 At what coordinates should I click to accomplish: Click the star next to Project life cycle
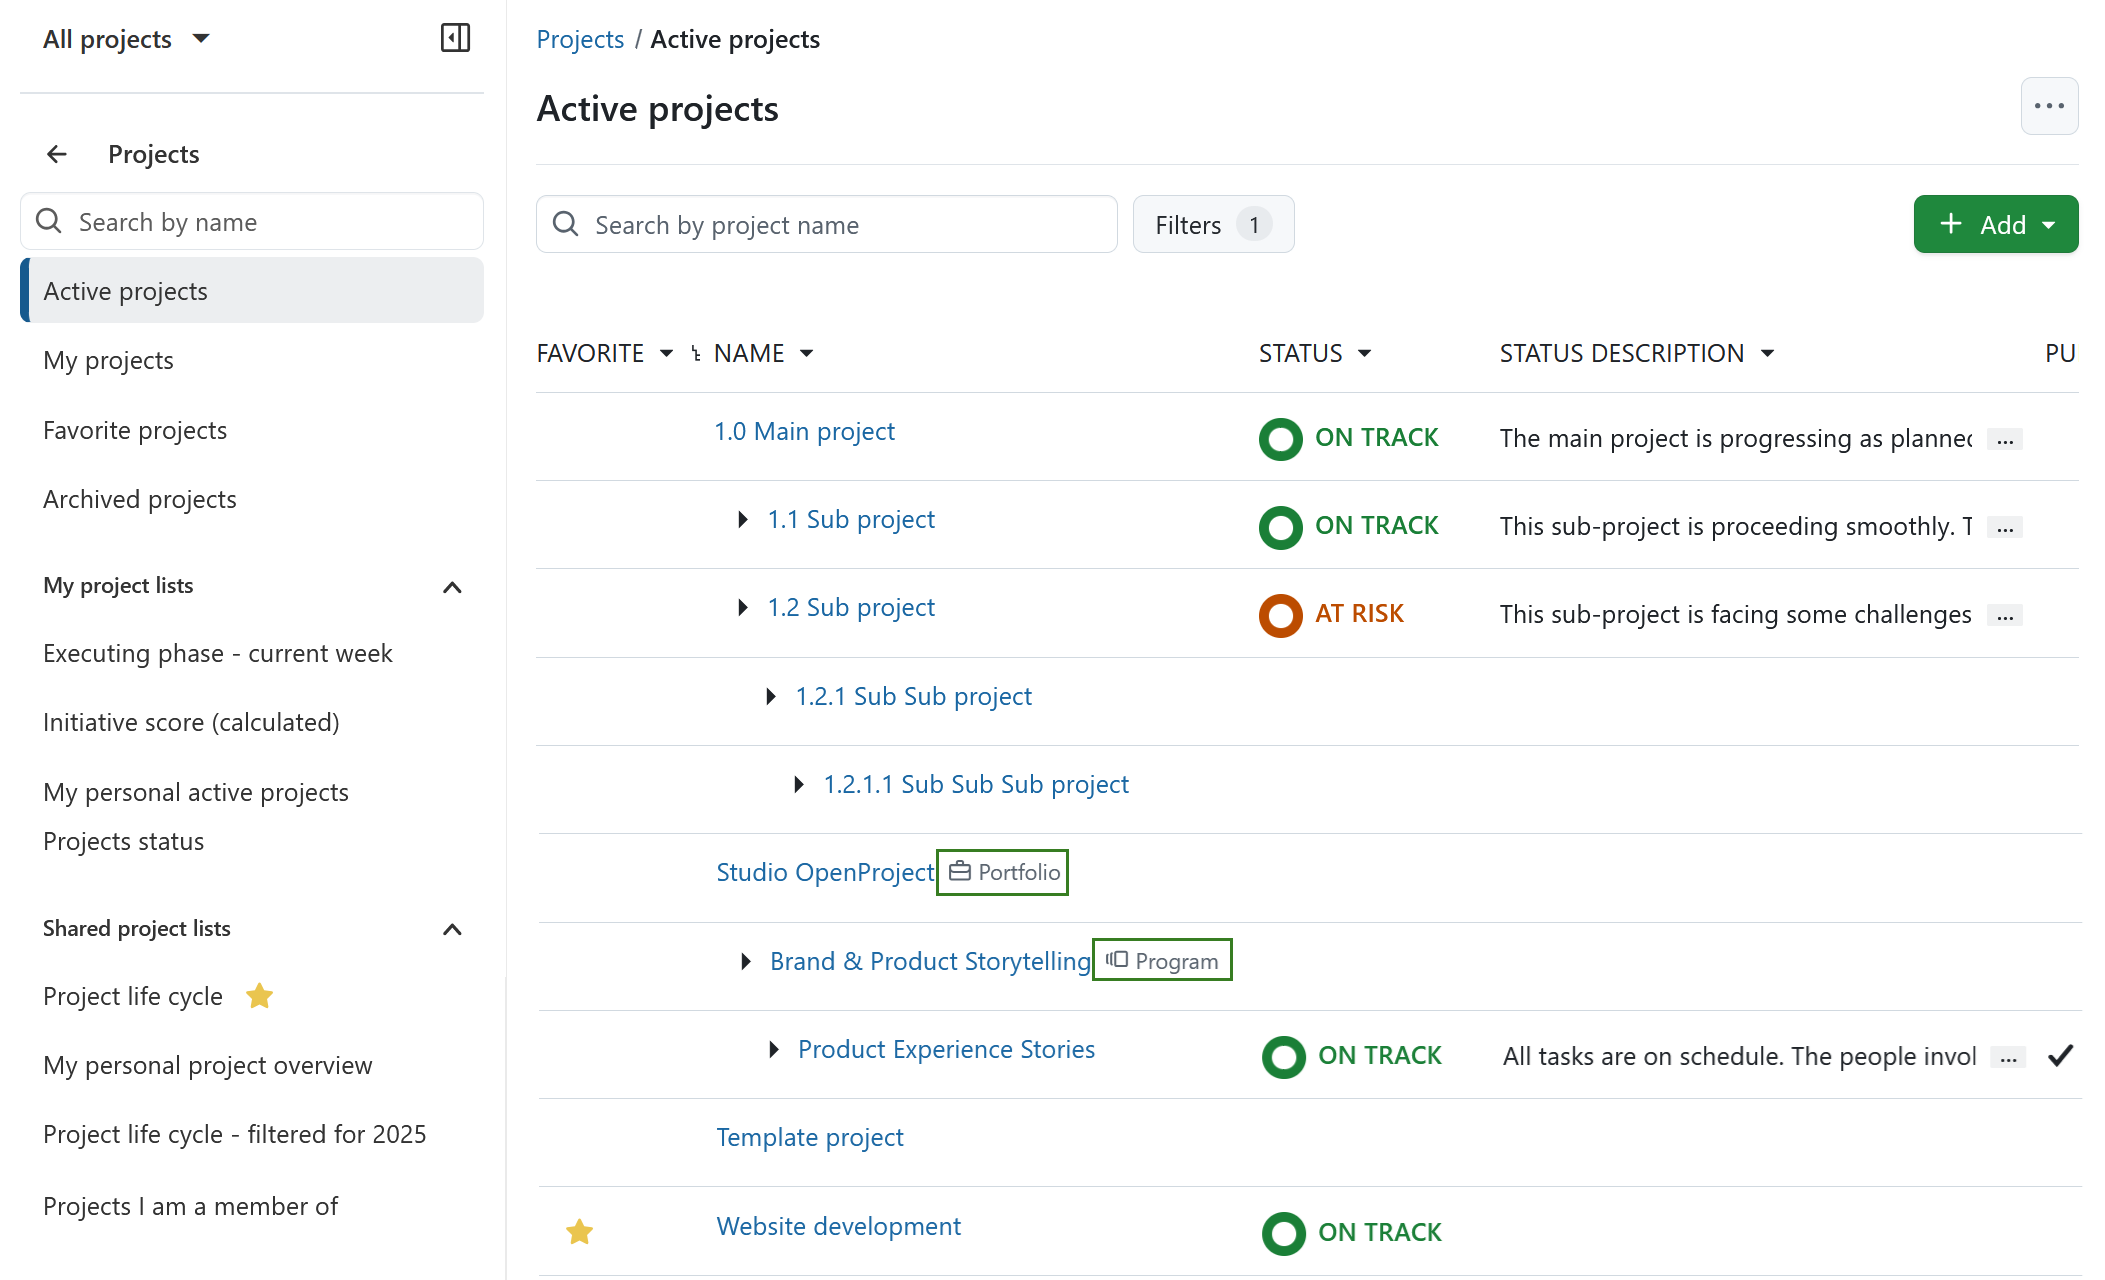pyautogui.click(x=259, y=995)
